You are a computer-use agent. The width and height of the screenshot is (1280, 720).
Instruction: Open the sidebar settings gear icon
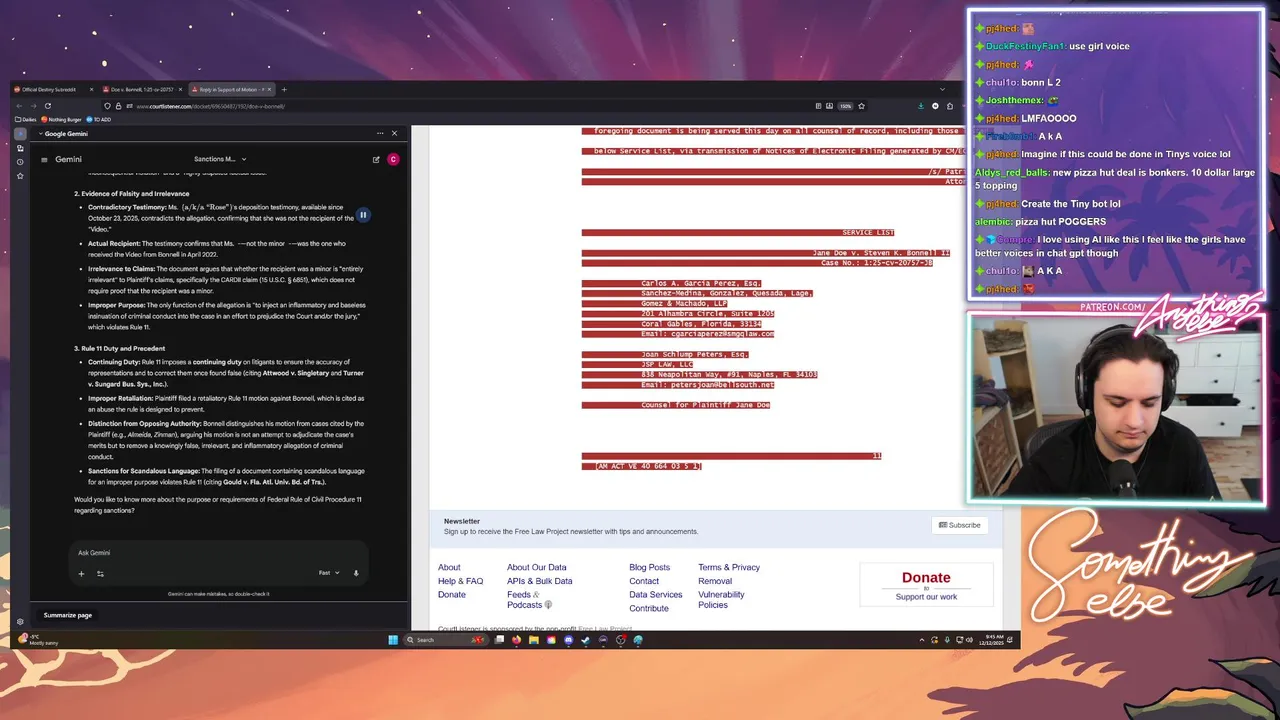pos(20,622)
